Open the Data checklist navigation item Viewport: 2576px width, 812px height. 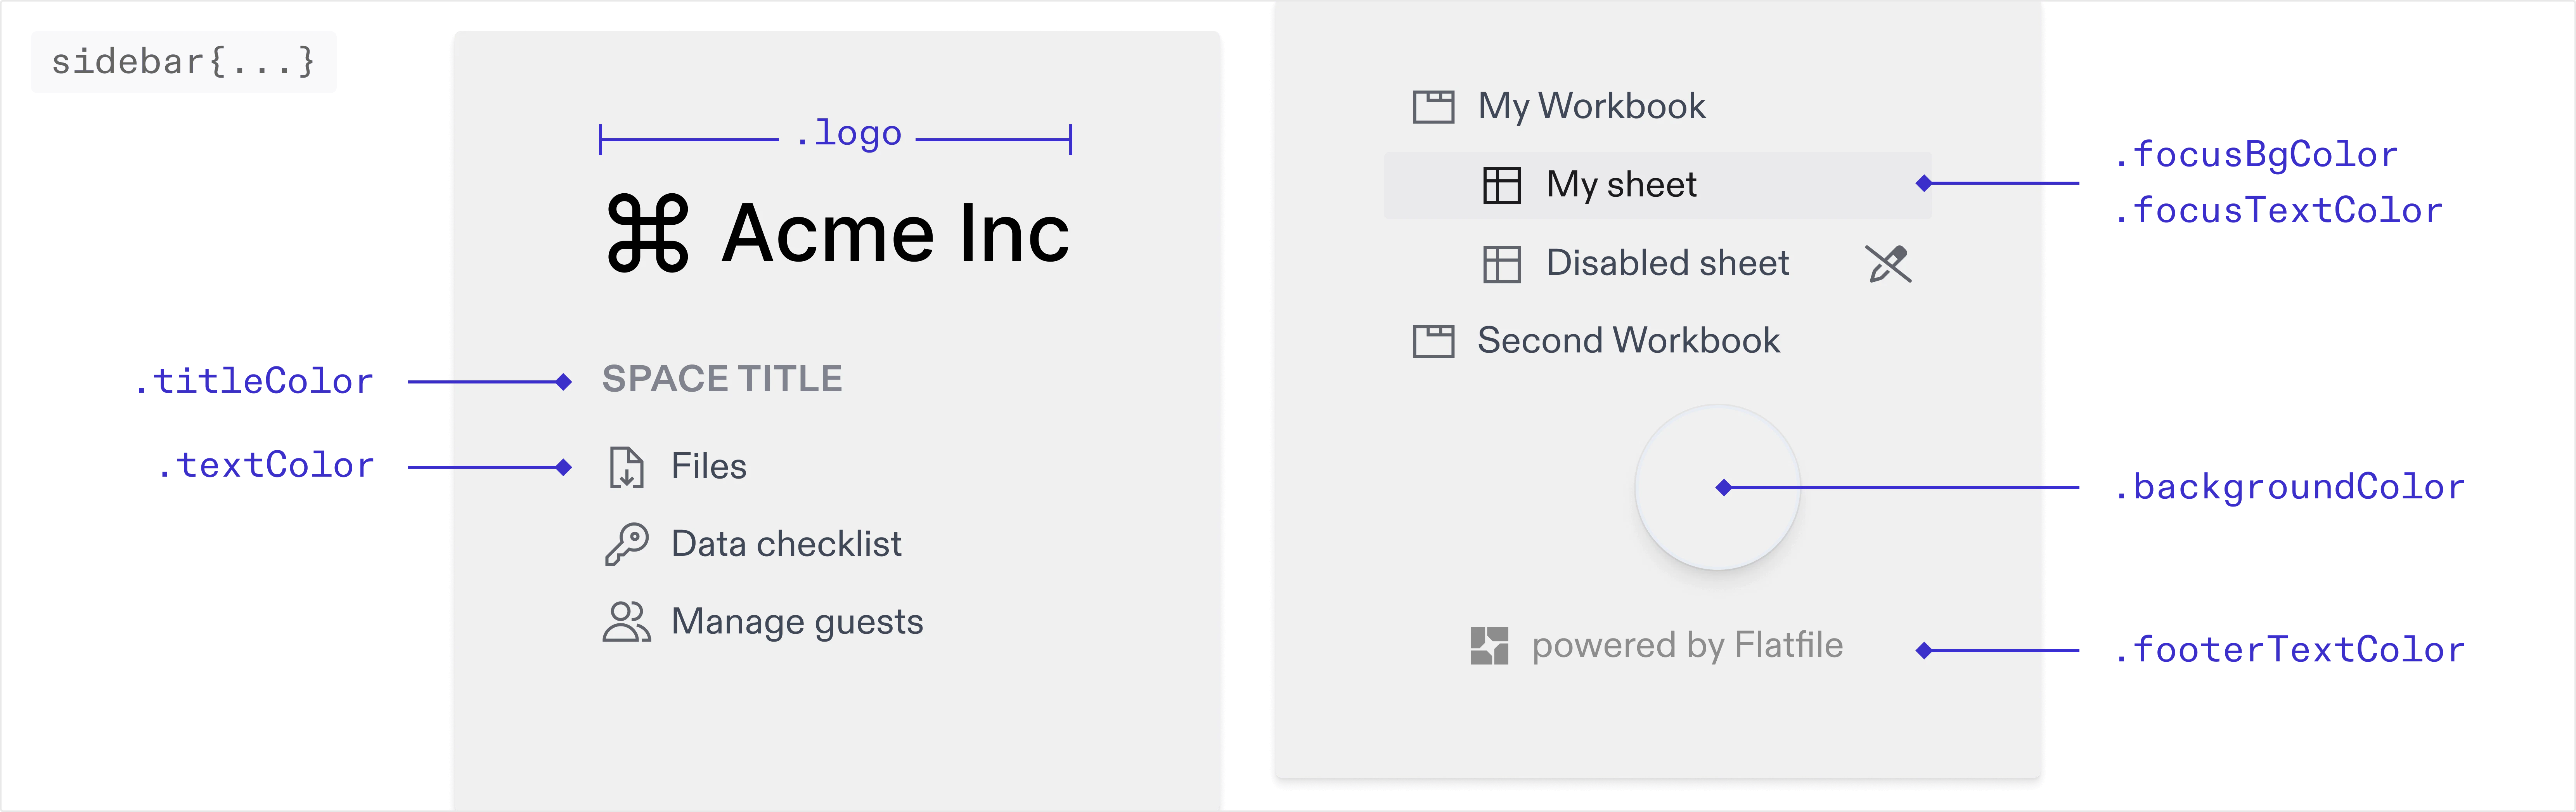pos(786,543)
